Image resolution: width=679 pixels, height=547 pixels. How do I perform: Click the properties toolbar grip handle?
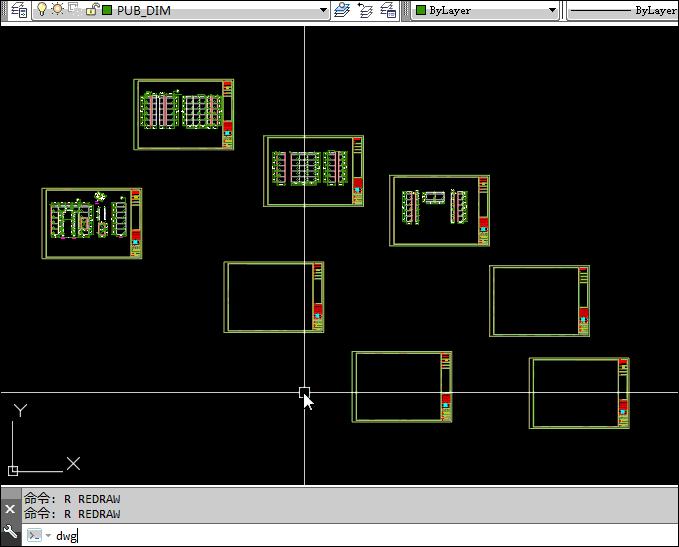[x=406, y=10]
